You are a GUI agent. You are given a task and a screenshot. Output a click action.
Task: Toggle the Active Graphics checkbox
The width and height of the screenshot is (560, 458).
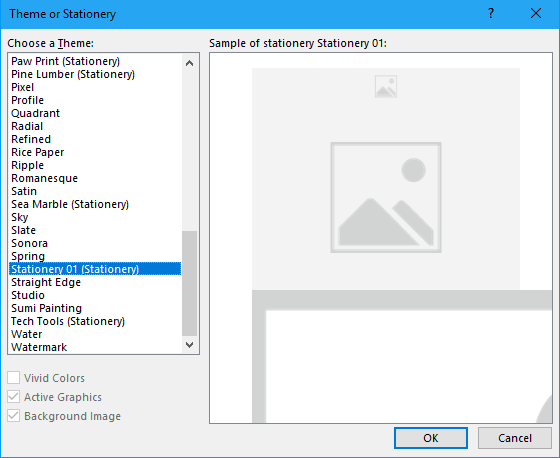coord(14,397)
